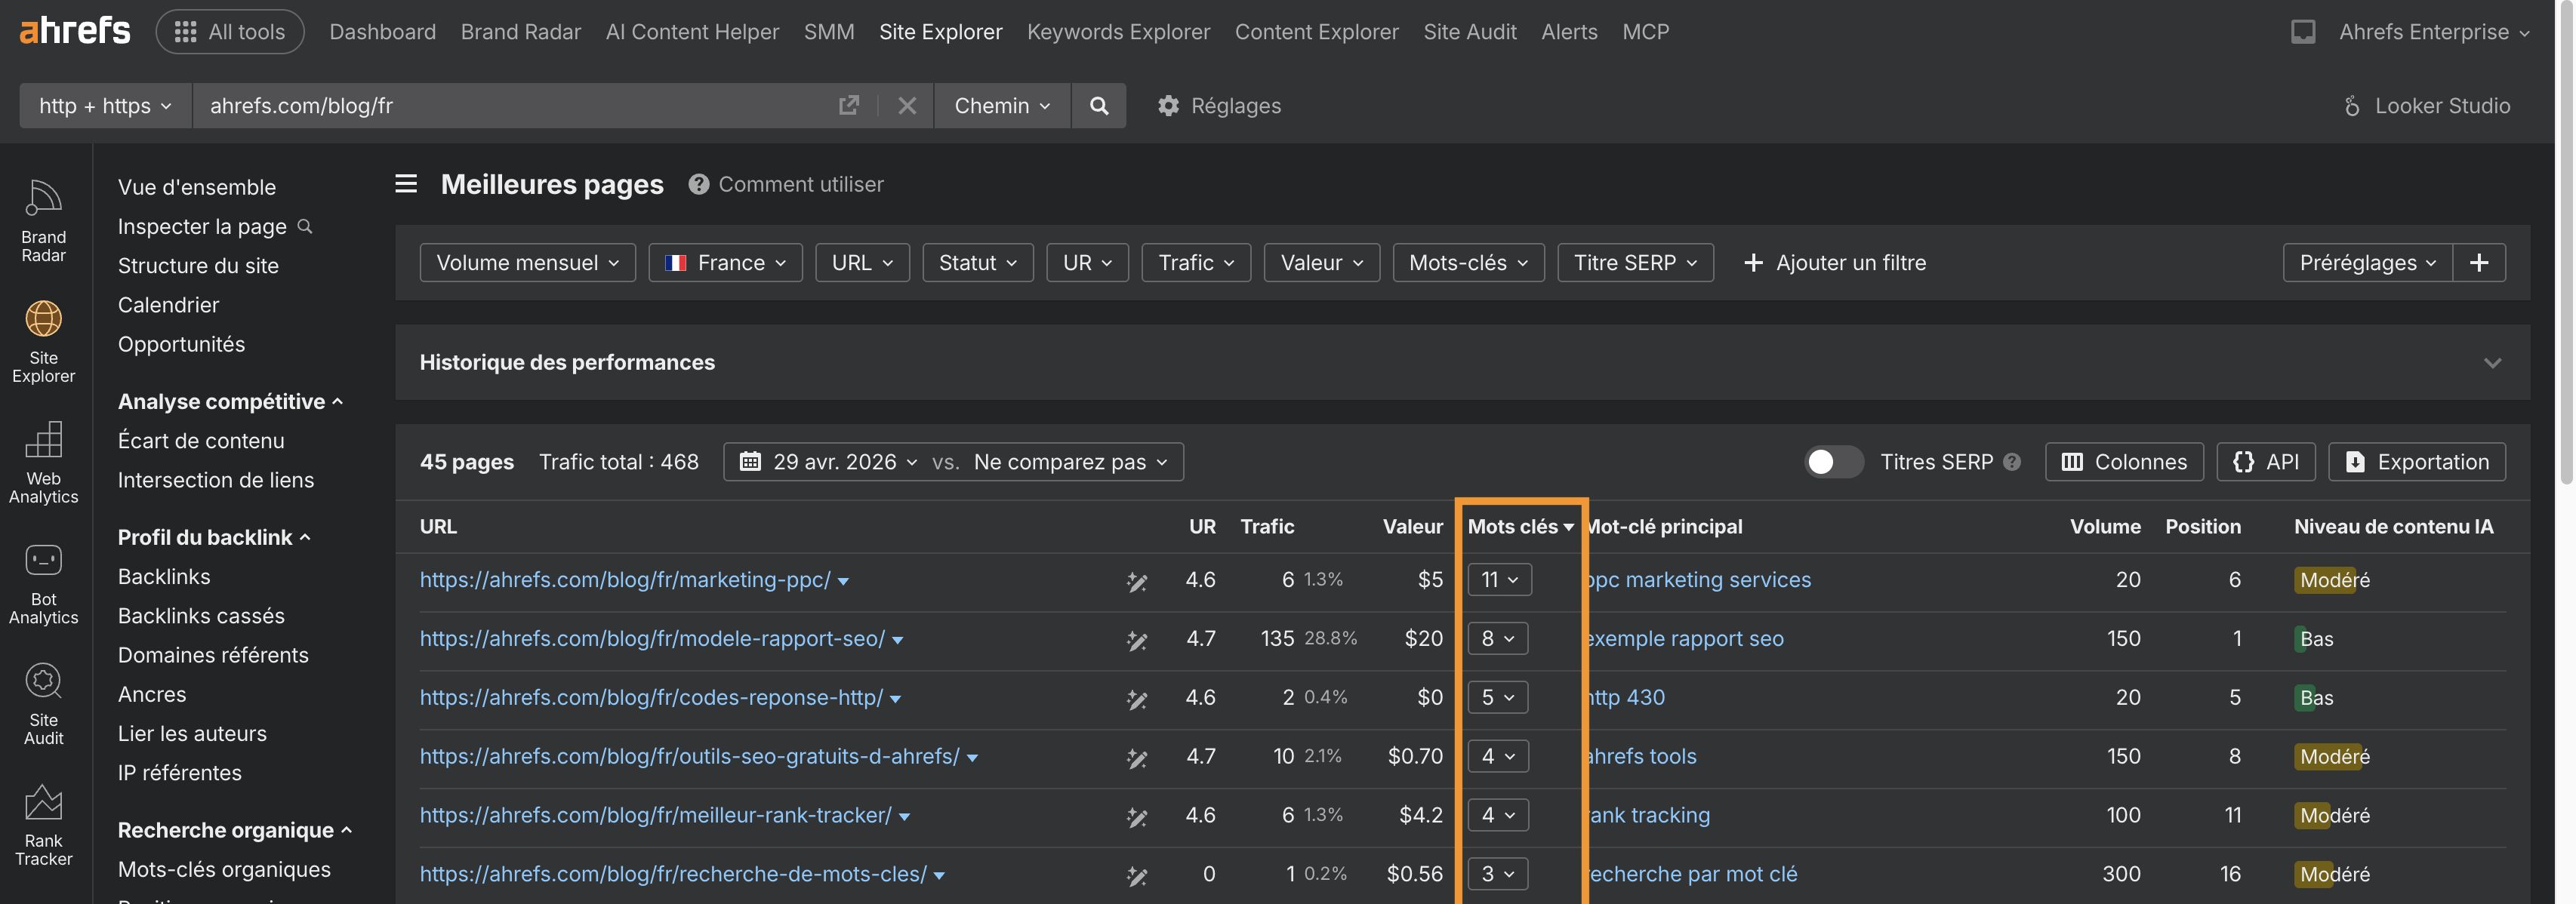Open the Ahrefs Enterprise account menu
The width and height of the screenshot is (2576, 904).
point(2433,31)
